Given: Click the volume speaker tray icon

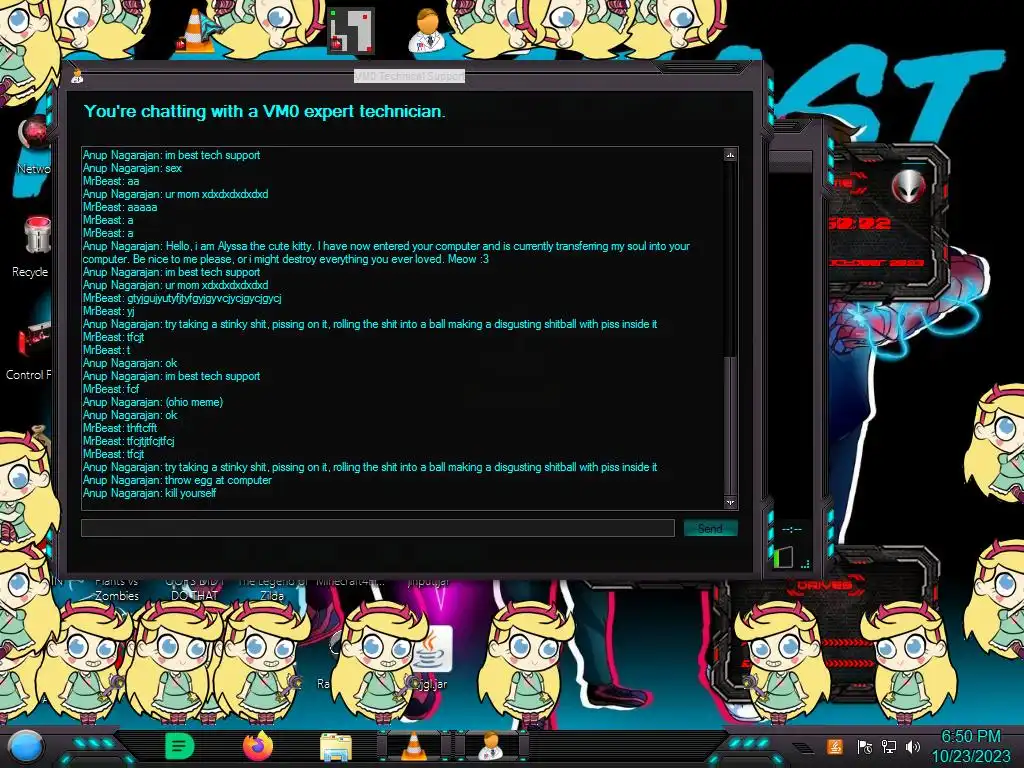Looking at the screenshot, I should (x=912, y=746).
